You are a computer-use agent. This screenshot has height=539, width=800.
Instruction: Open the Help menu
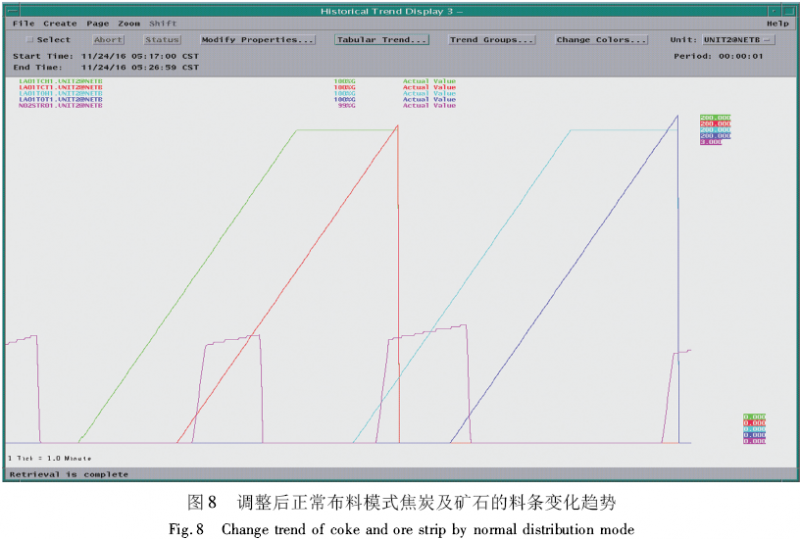tap(777, 23)
